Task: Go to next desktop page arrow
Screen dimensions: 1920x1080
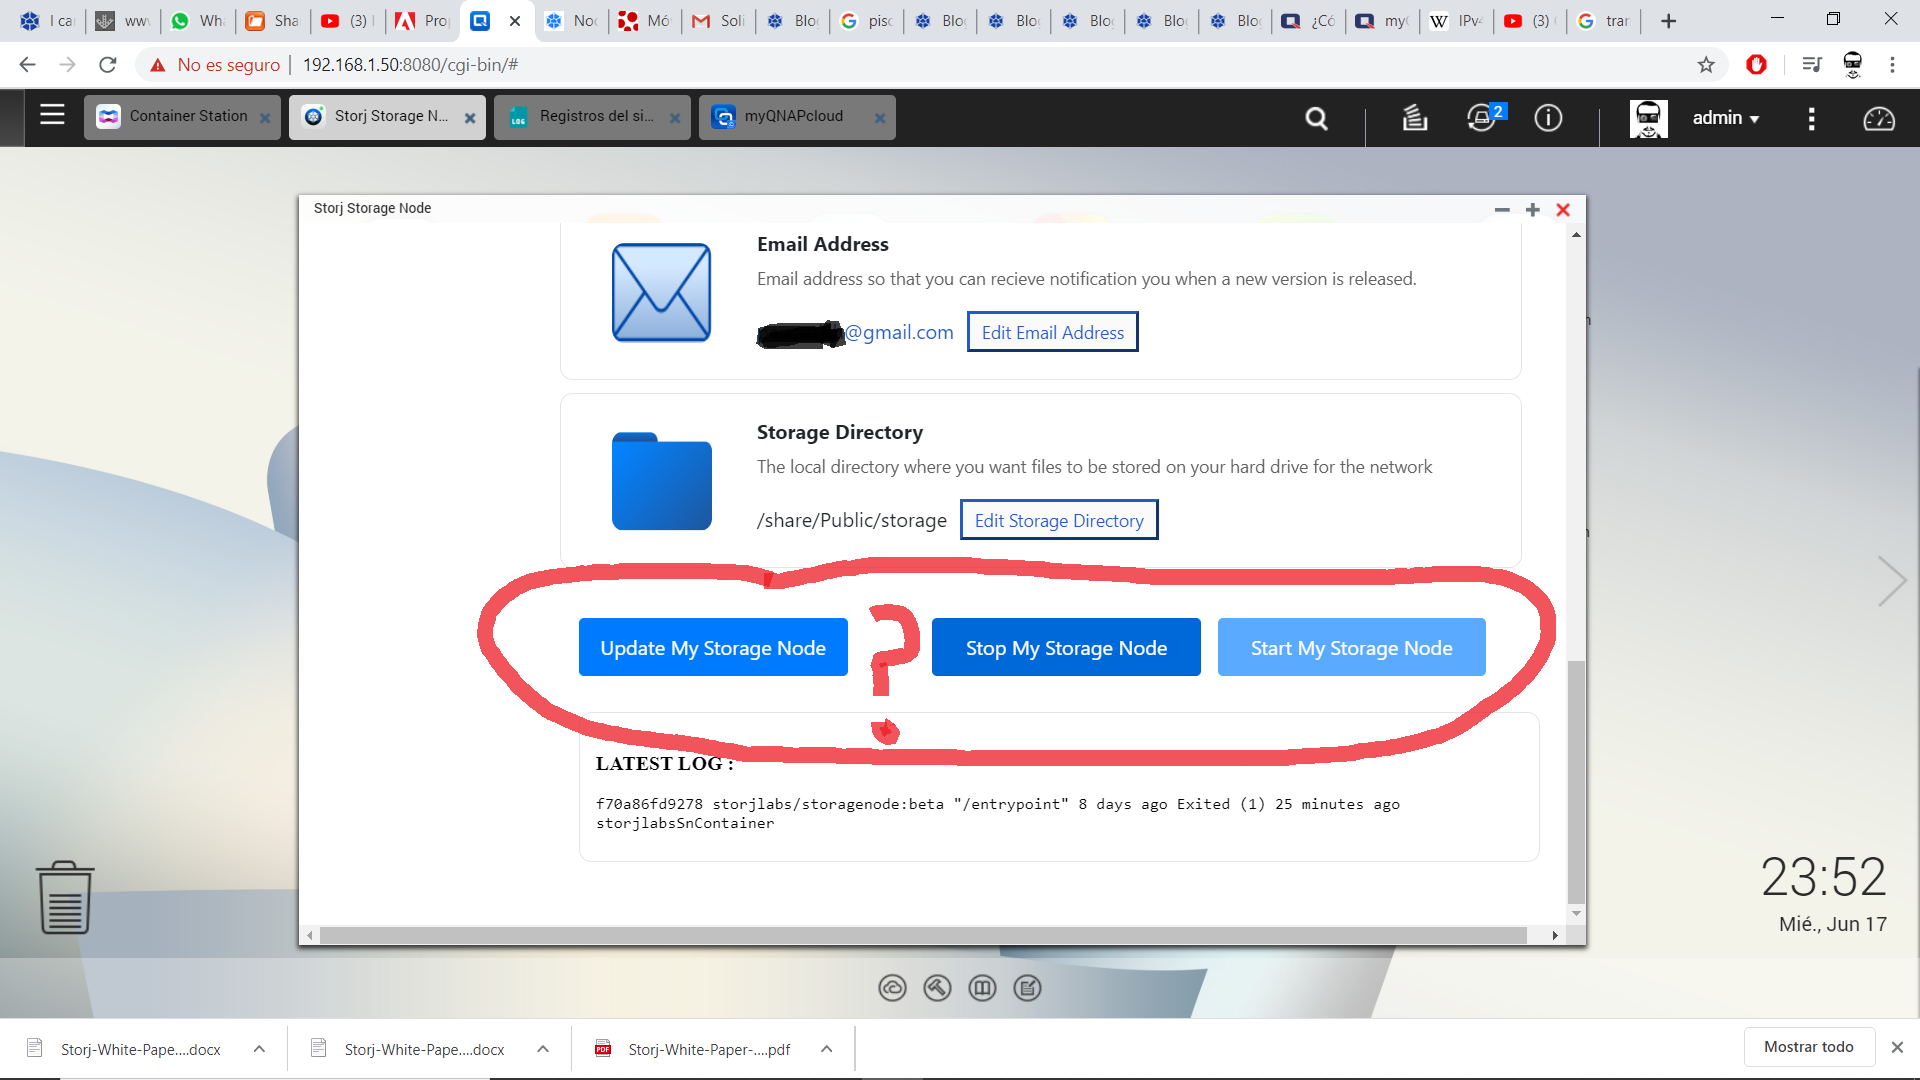Action: 1891,581
